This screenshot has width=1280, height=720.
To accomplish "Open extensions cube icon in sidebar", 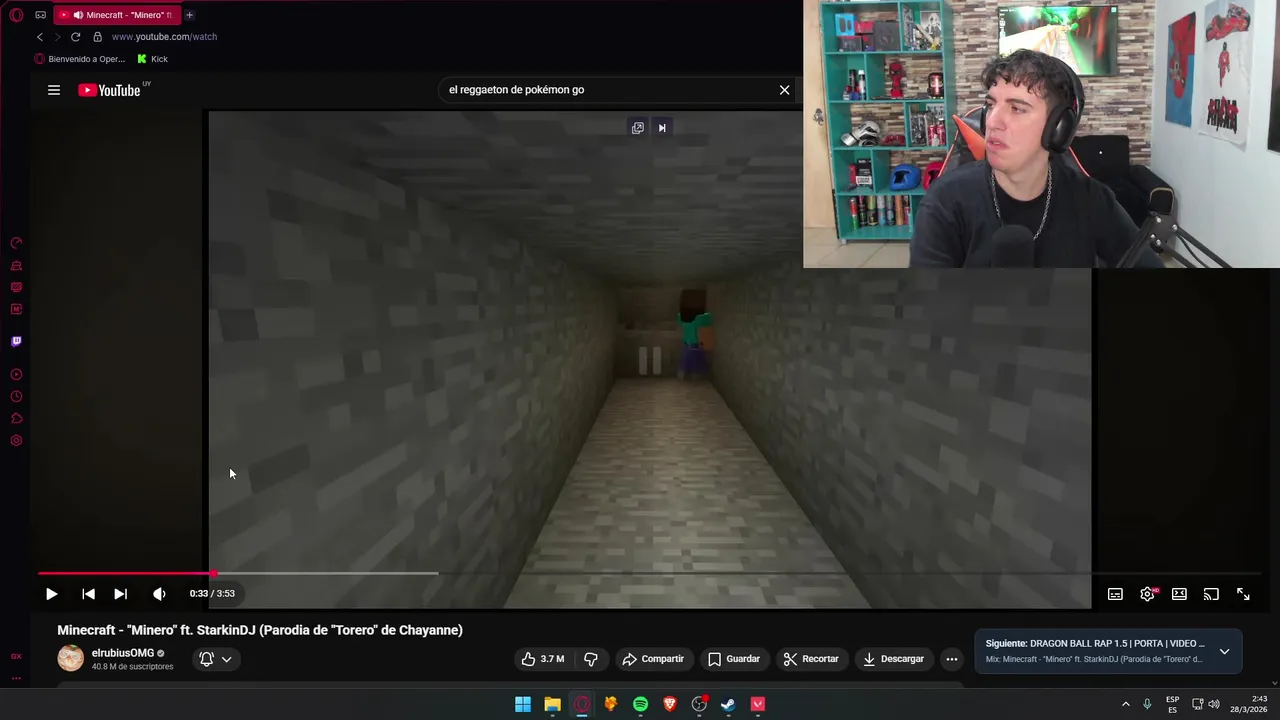I will (x=16, y=418).
